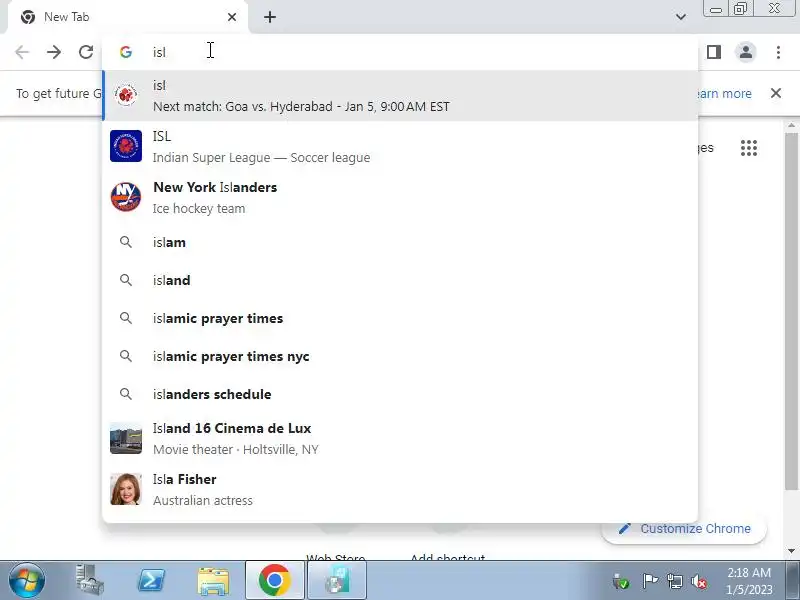Screen dimensions: 800x600
Task: Go forward using the forward arrow
Action: 54,52
